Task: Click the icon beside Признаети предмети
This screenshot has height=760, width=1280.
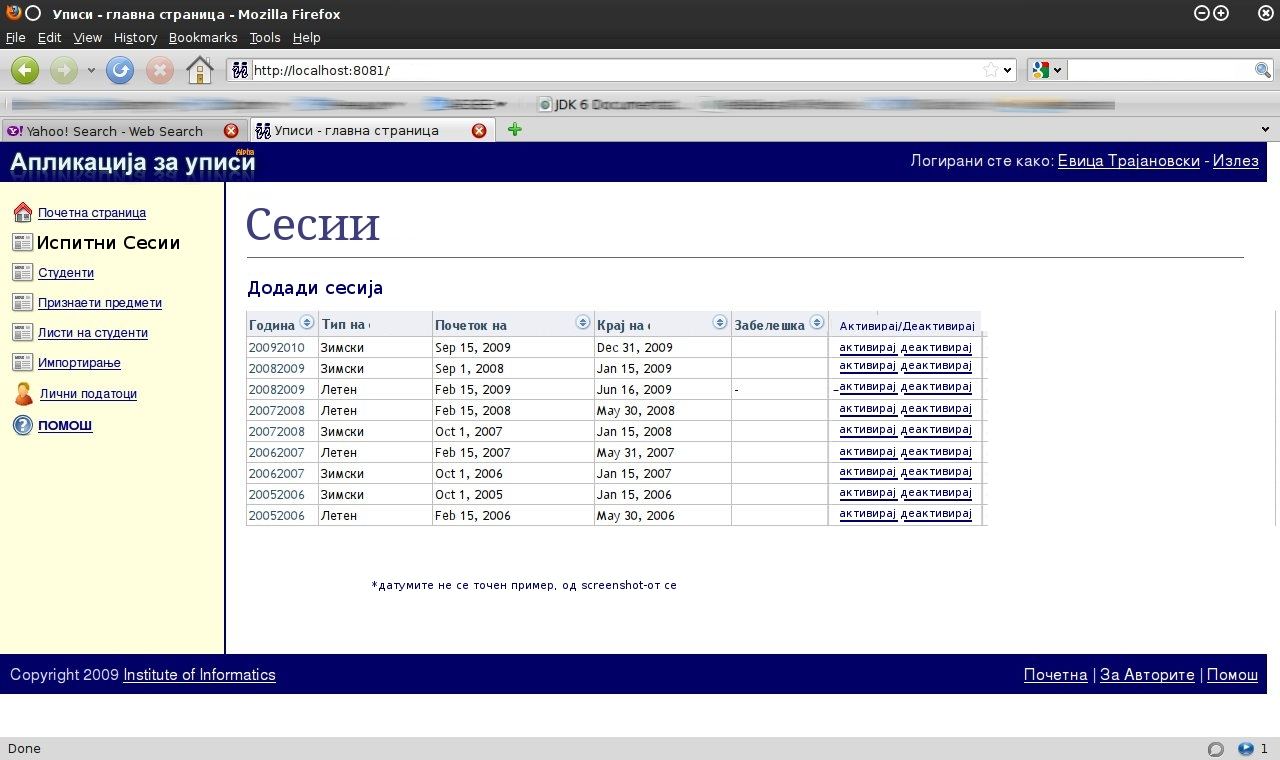Action: tap(22, 302)
